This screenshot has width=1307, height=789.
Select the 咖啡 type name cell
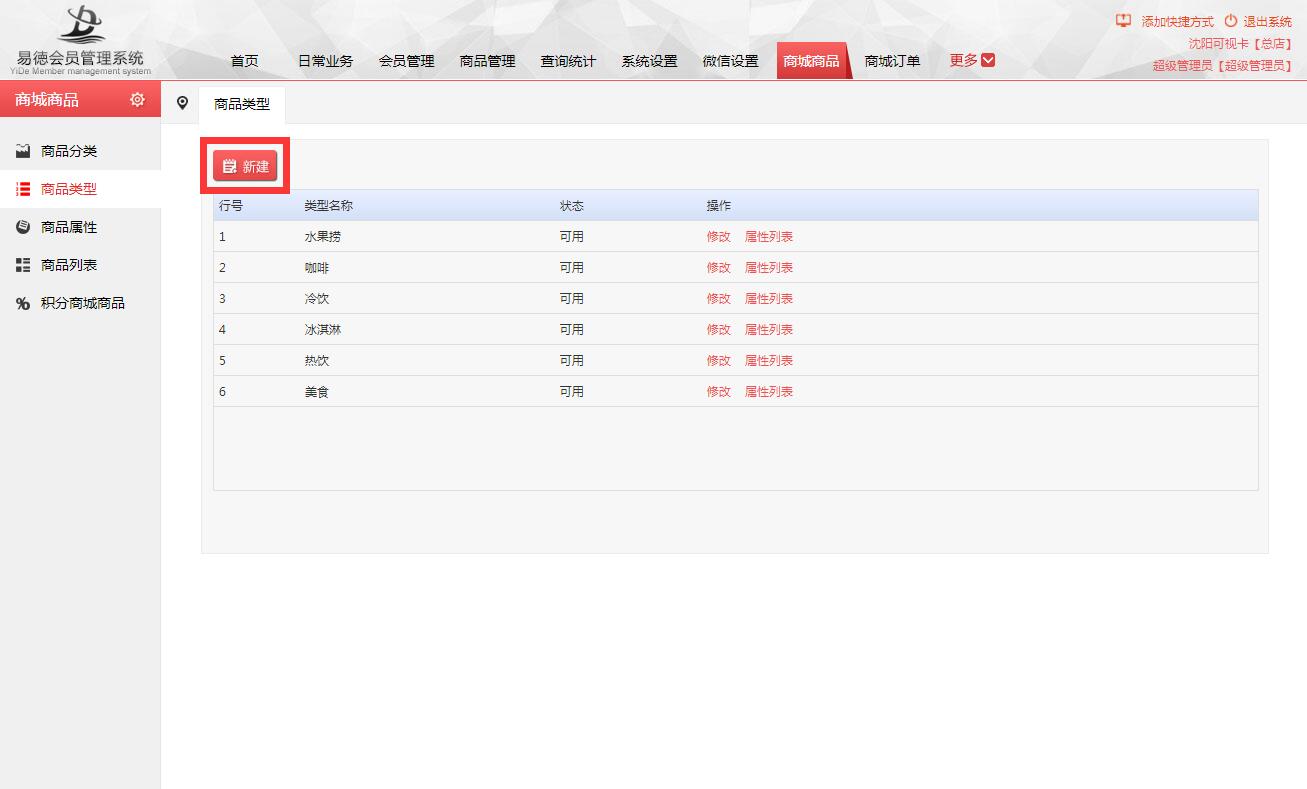[316, 268]
